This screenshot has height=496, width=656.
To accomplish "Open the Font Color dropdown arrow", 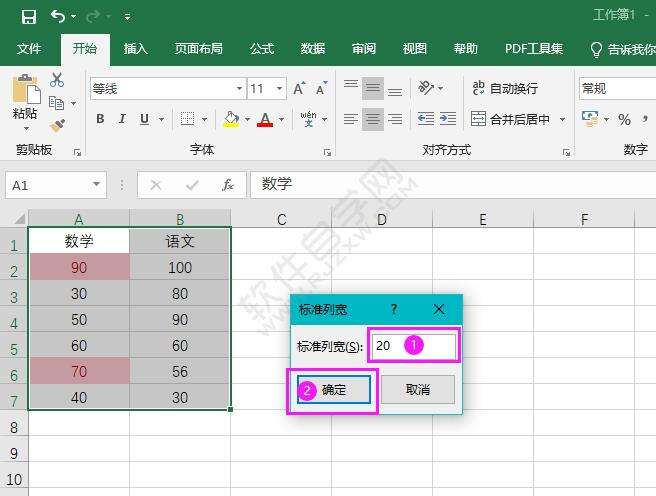I will pos(282,120).
